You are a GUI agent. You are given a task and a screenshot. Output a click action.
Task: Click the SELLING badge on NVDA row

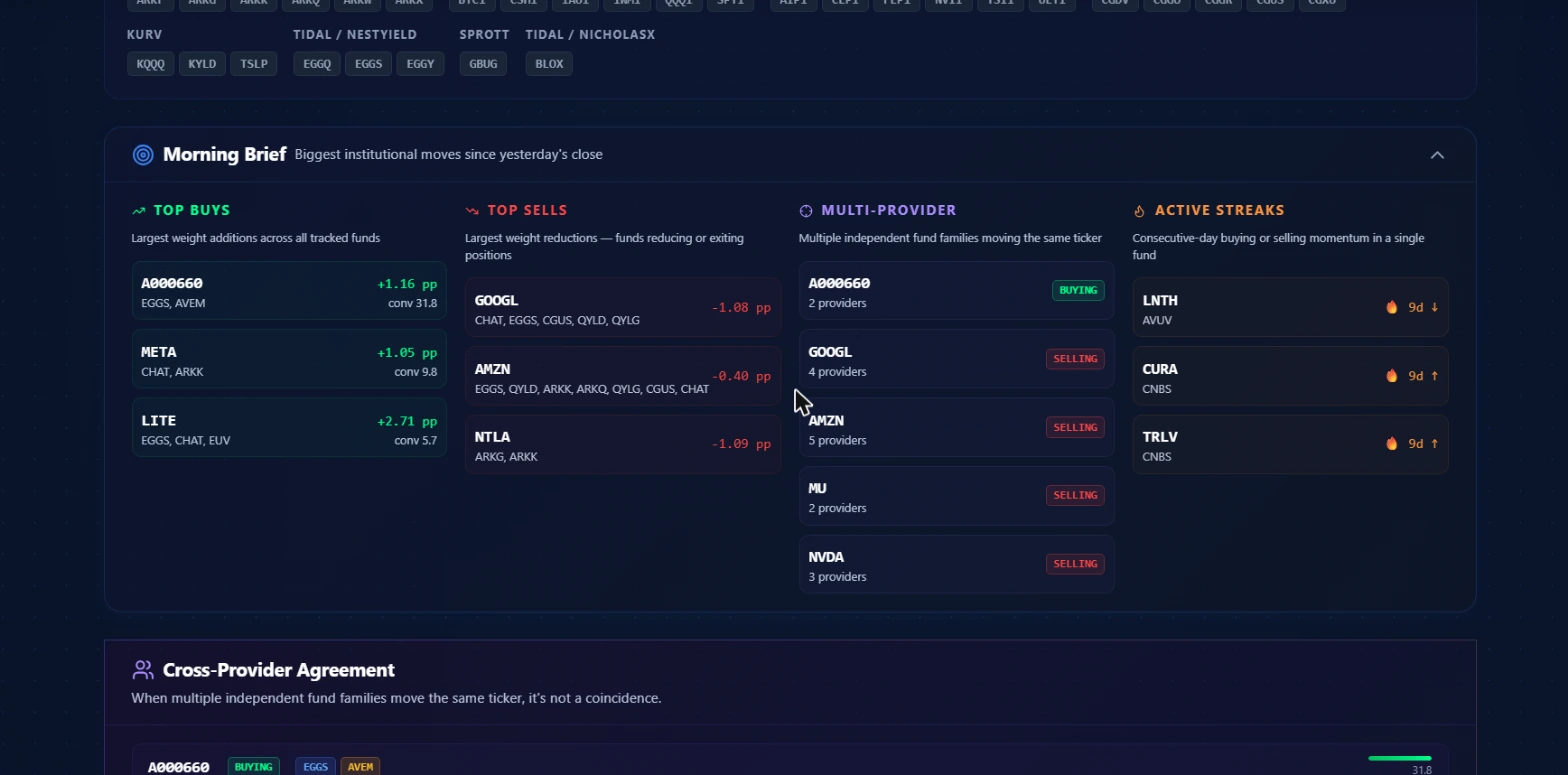[1075, 564]
